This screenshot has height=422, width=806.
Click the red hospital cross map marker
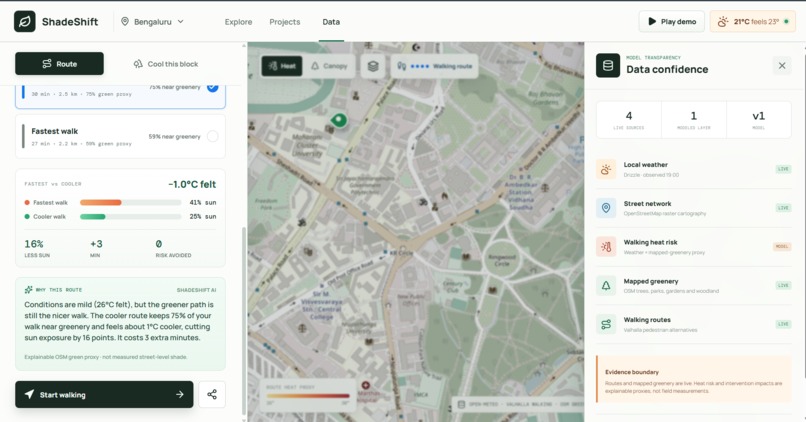[x=365, y=386]
